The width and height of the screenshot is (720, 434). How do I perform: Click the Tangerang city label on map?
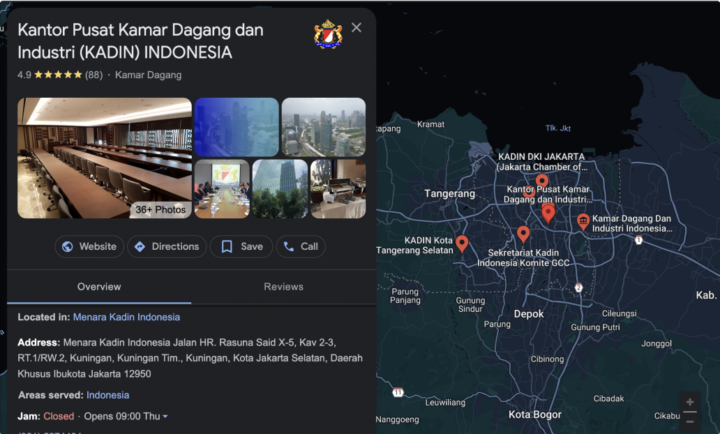450,194
